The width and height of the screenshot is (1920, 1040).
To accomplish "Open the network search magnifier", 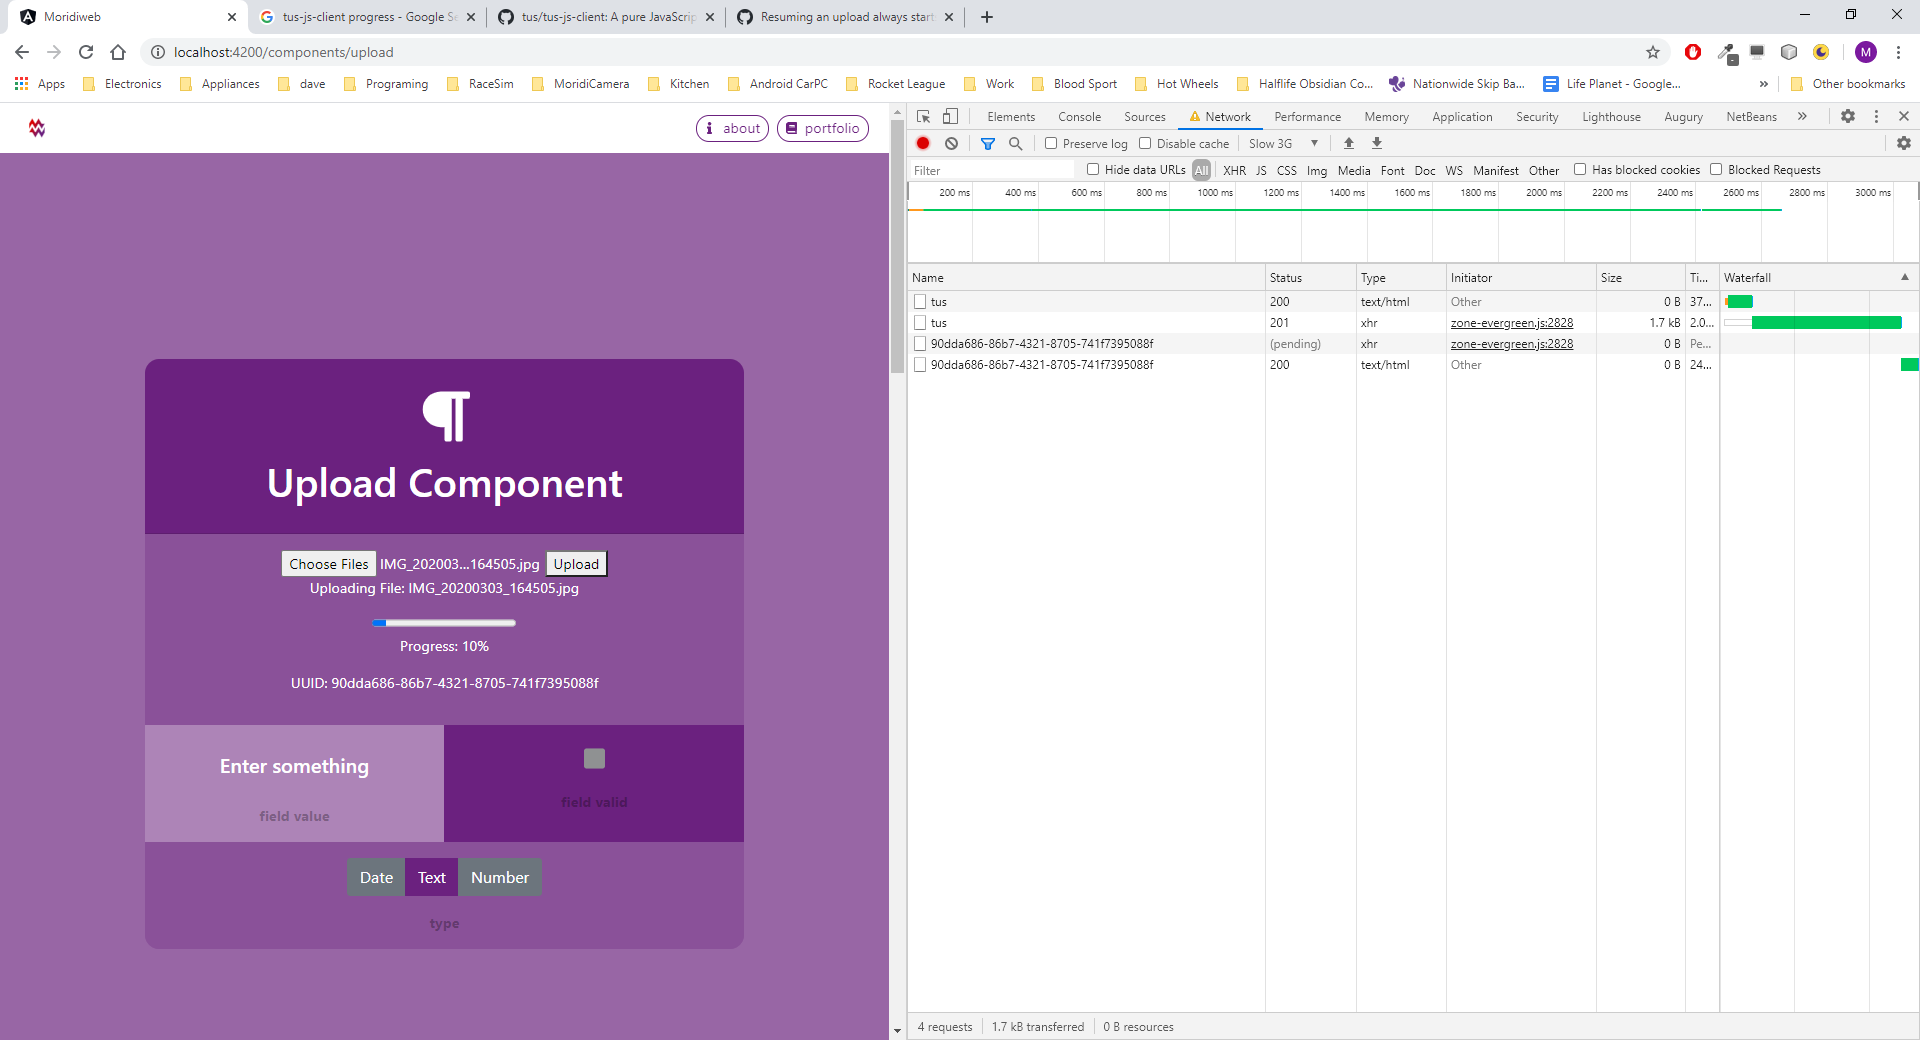I will click(x=1016, y=143).
